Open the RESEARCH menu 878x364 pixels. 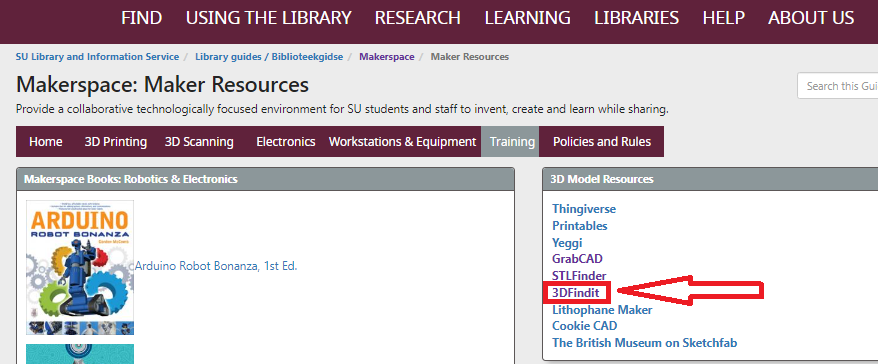coord(418,18)
